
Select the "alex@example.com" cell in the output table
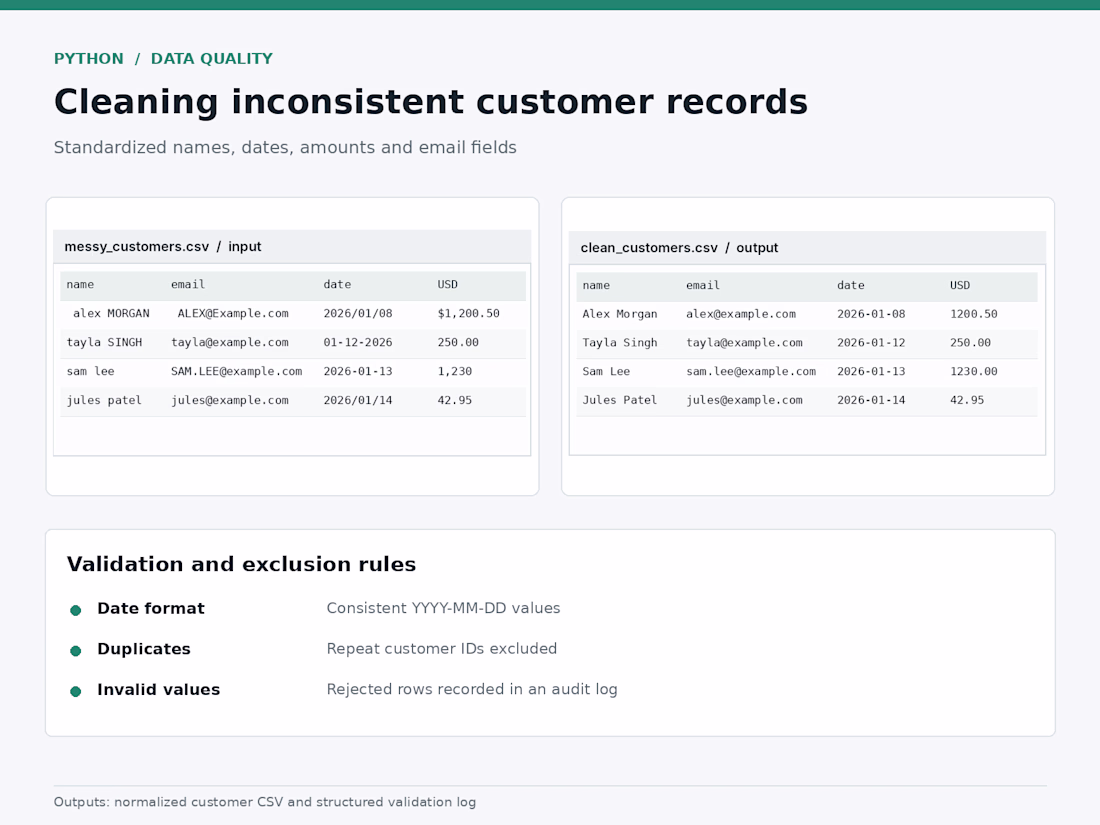point(741,314)
